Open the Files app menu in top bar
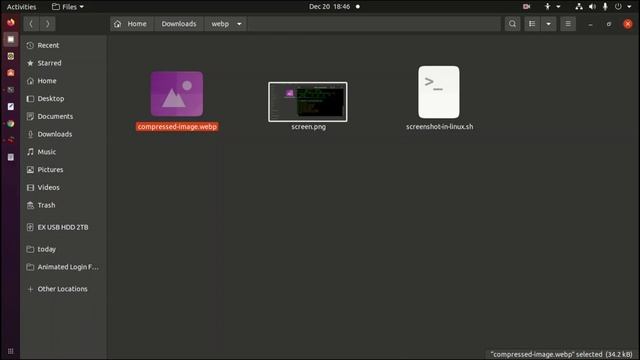This screenshot has width=640, height=360. pyautogui.click(x=68, y=7)
